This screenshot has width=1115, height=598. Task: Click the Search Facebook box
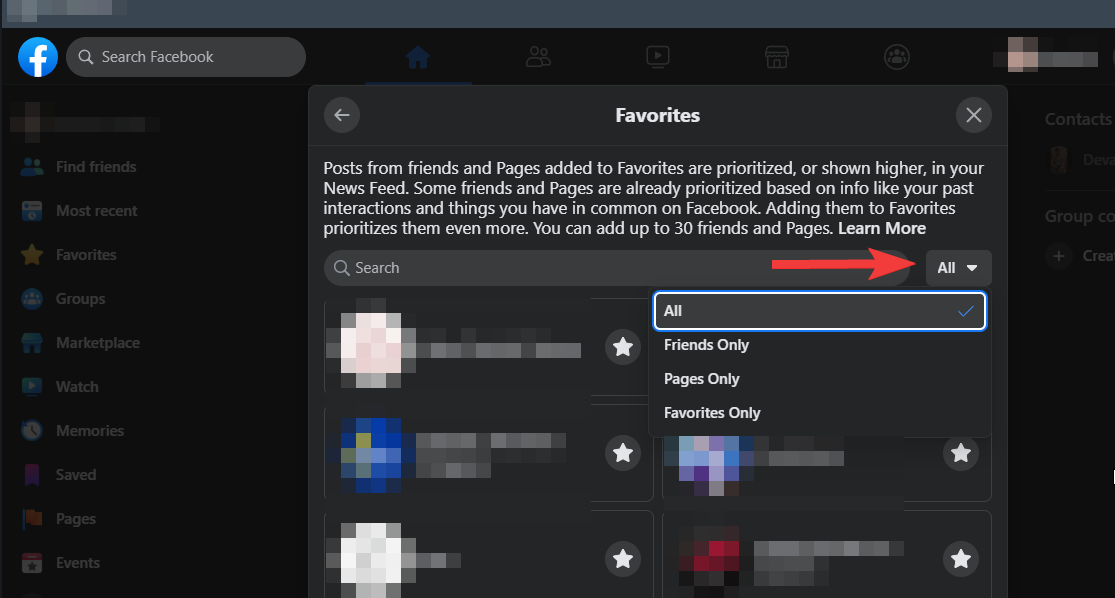click(186, 57)
